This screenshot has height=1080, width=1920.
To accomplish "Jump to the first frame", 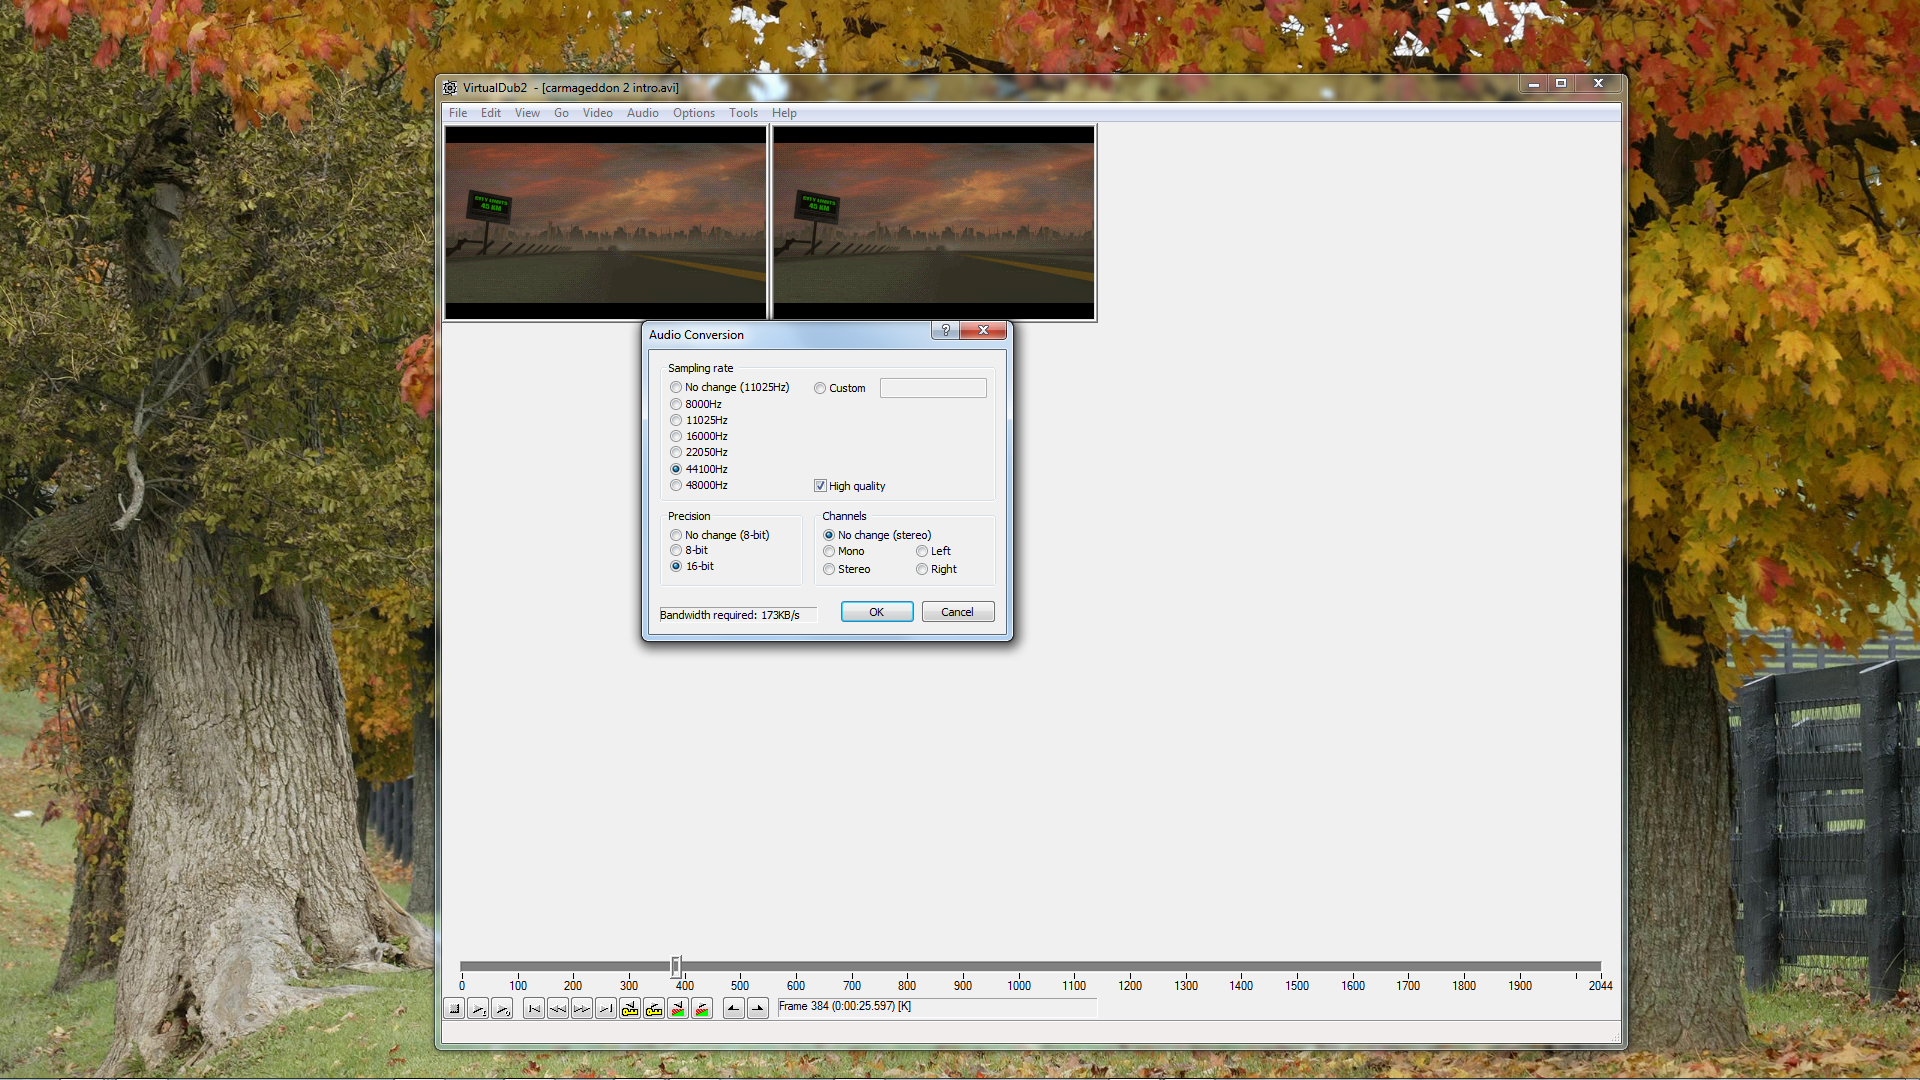I will click(533, 1008).
